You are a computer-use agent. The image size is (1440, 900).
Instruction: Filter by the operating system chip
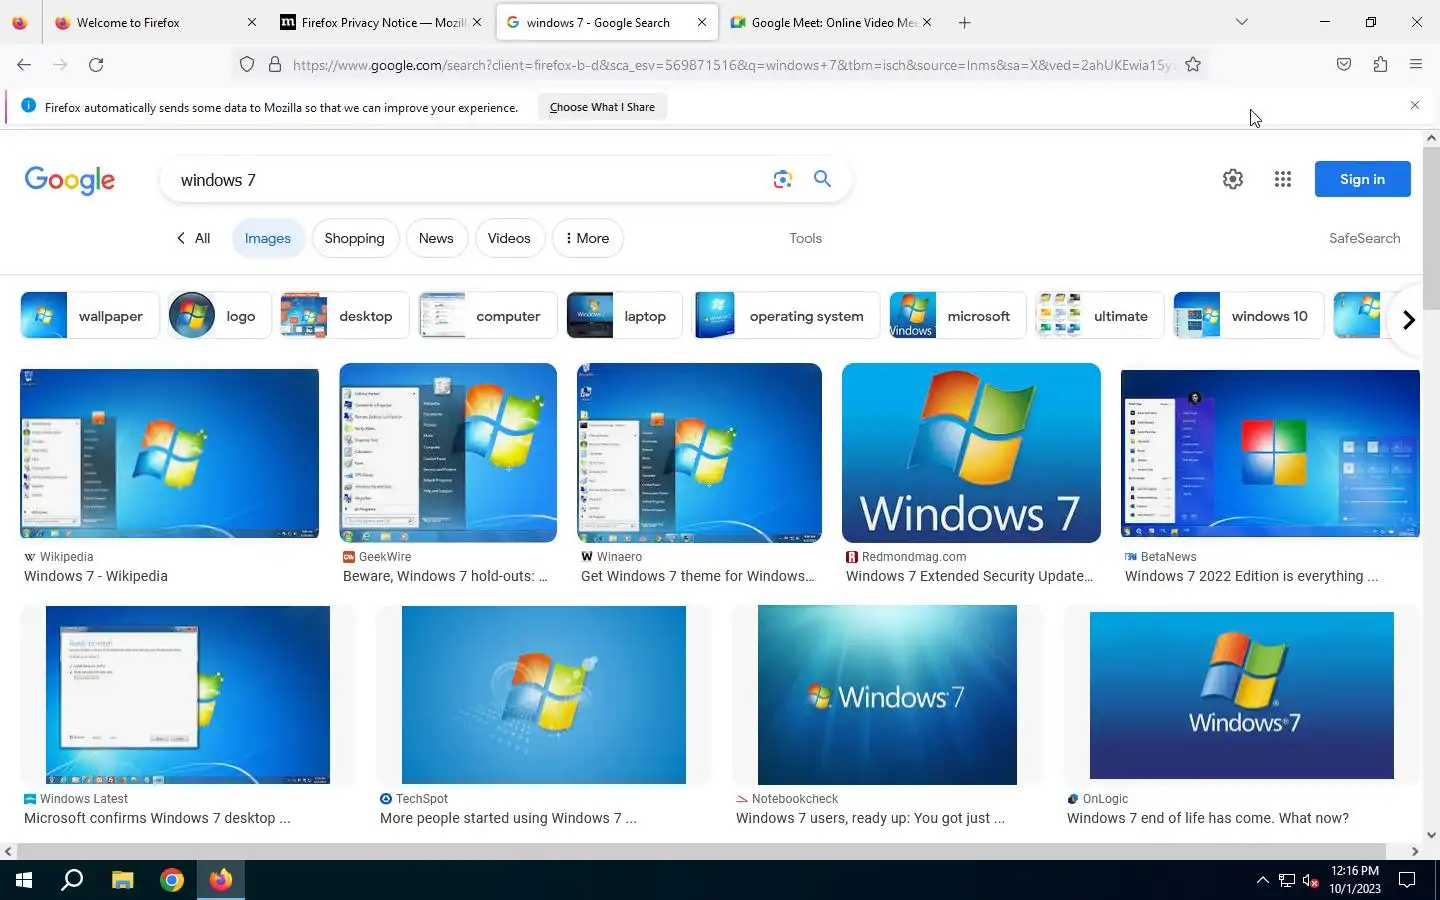tap(787, 316)
